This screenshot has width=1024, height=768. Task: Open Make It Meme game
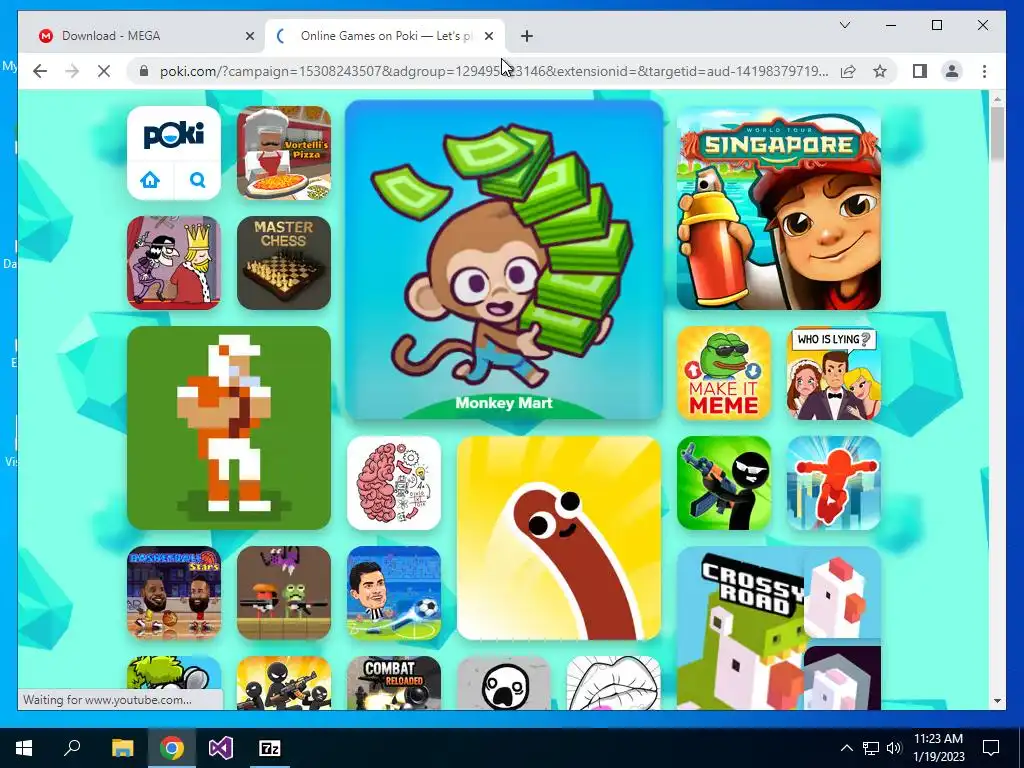[x=724, y=373]
